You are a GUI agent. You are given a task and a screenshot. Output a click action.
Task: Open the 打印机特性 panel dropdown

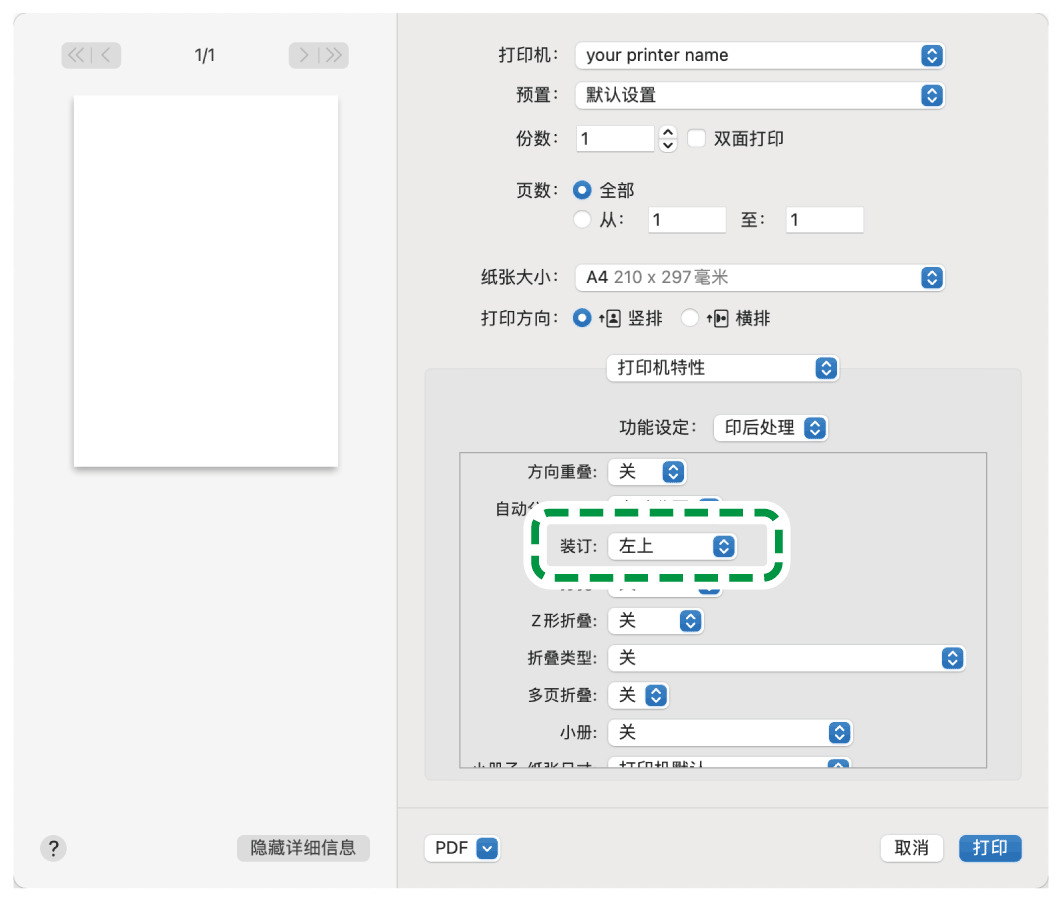722,368
